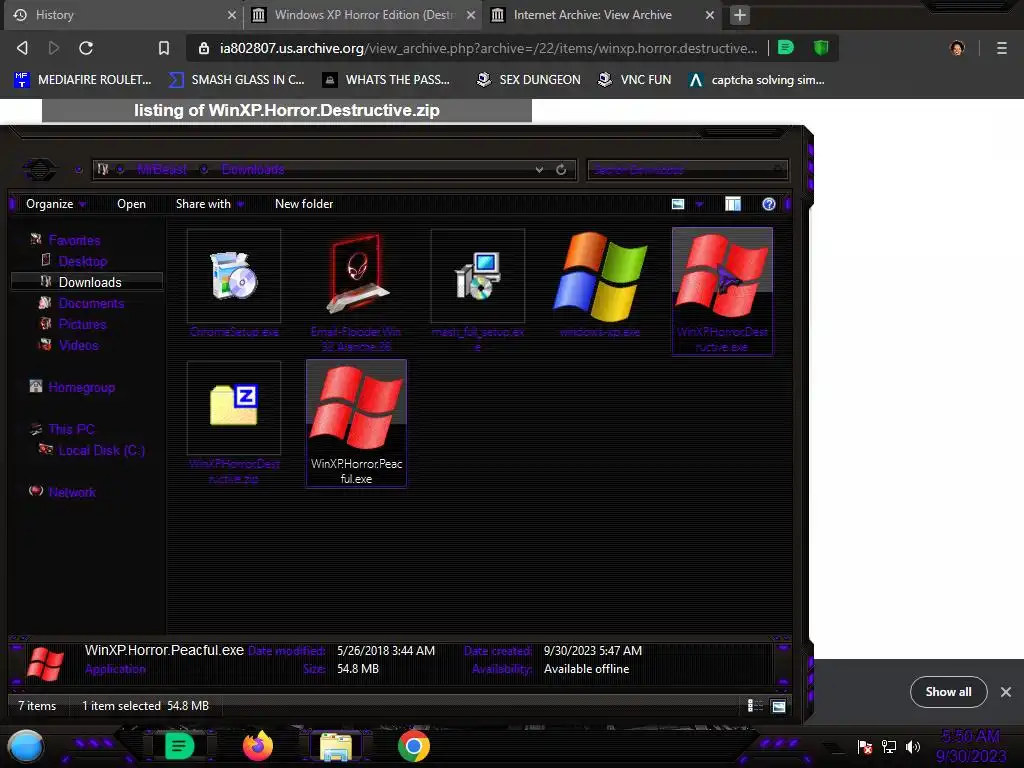Viewport: 1024px width, 768px height.
Task: Refresh the Downloads folder view
Action: (561, 170)
